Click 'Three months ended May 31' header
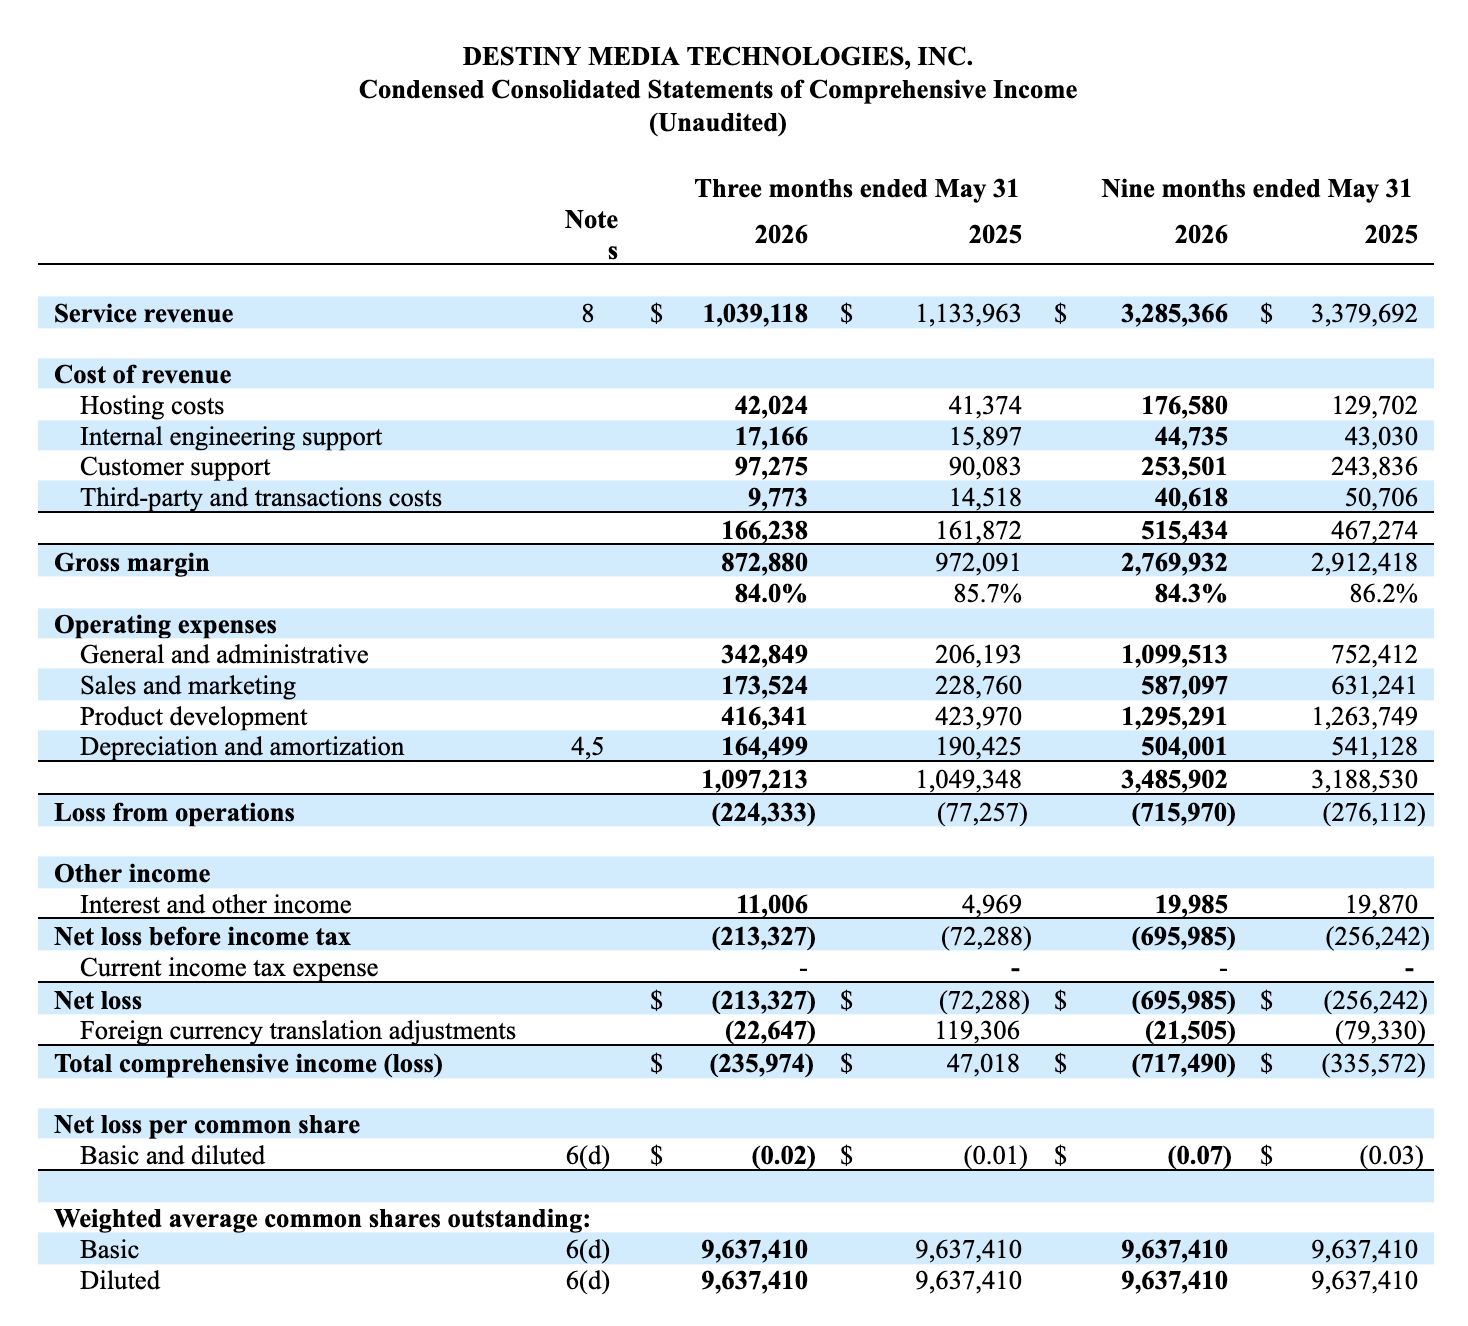Image resolution: width=1468 pixels, height=1326 pixels. click(857, 189)
